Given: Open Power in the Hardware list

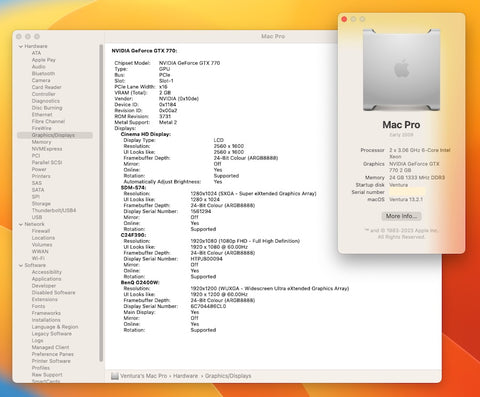Looking at the screenshot, I should (x=39, y=169).
